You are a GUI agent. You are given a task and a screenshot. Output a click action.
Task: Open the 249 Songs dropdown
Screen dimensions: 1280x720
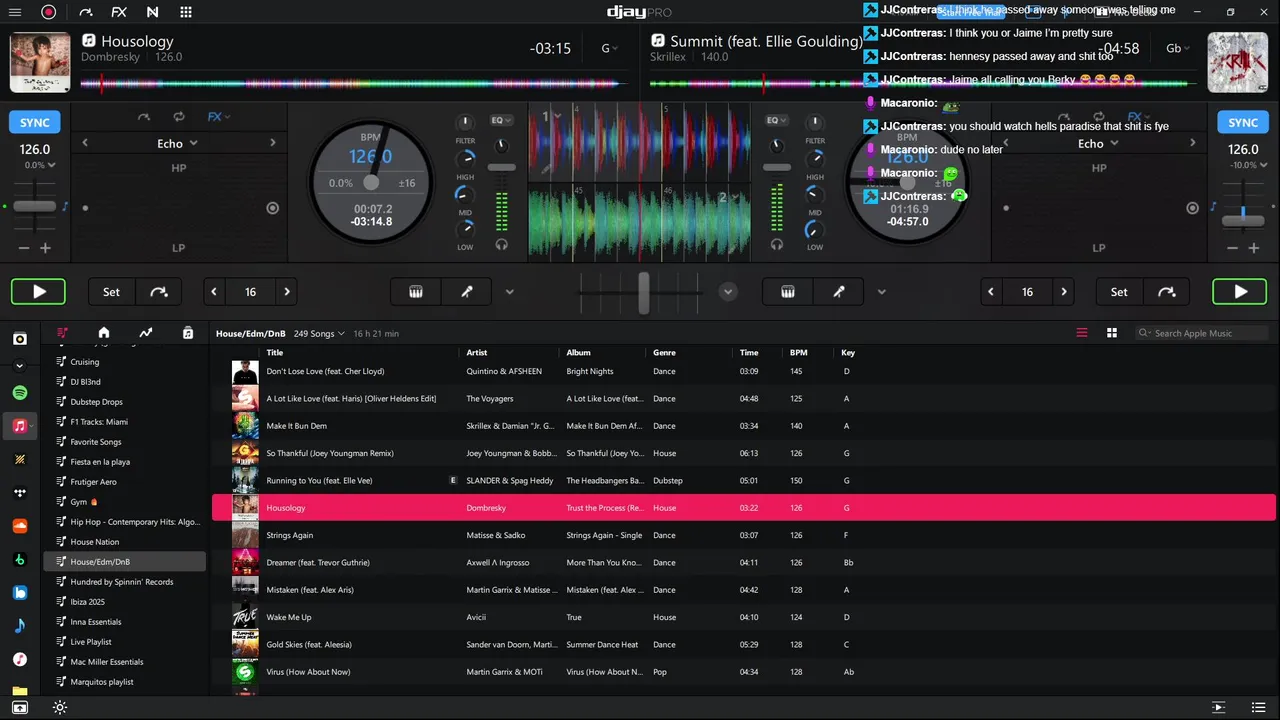319,333
